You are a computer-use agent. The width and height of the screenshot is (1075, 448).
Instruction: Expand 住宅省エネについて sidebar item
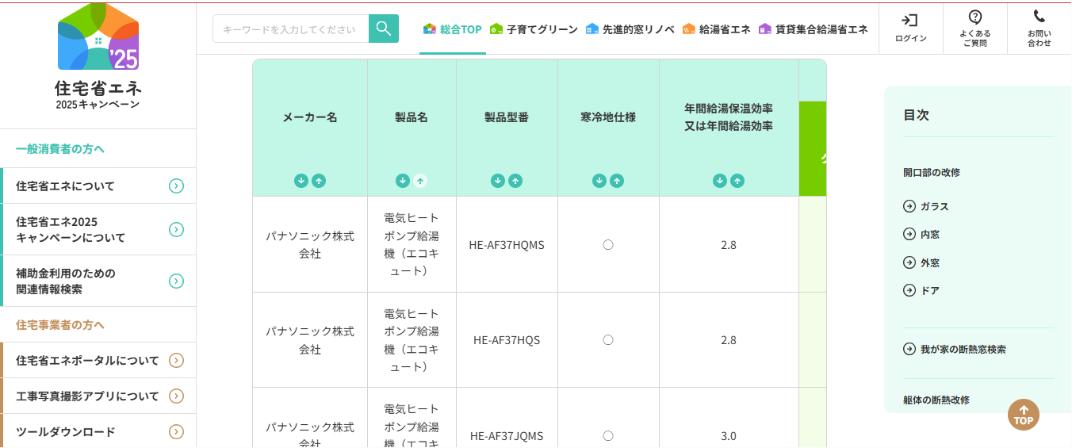[176, 186]
